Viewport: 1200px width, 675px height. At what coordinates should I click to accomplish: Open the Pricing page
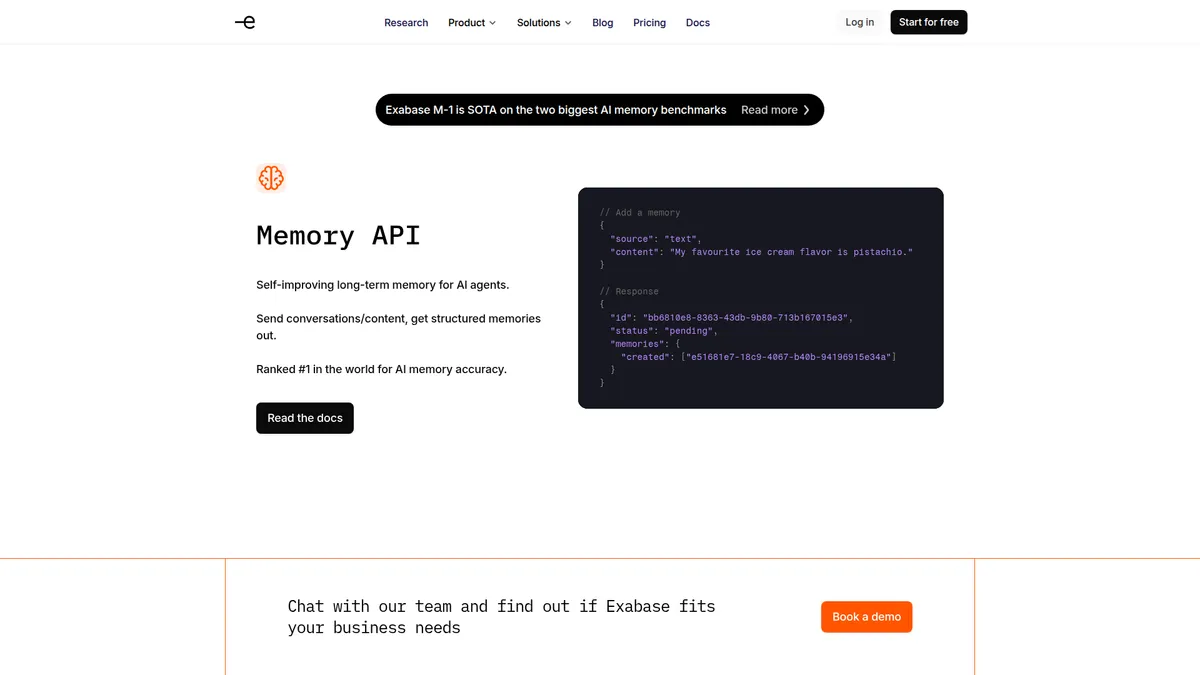click(649, 22)
